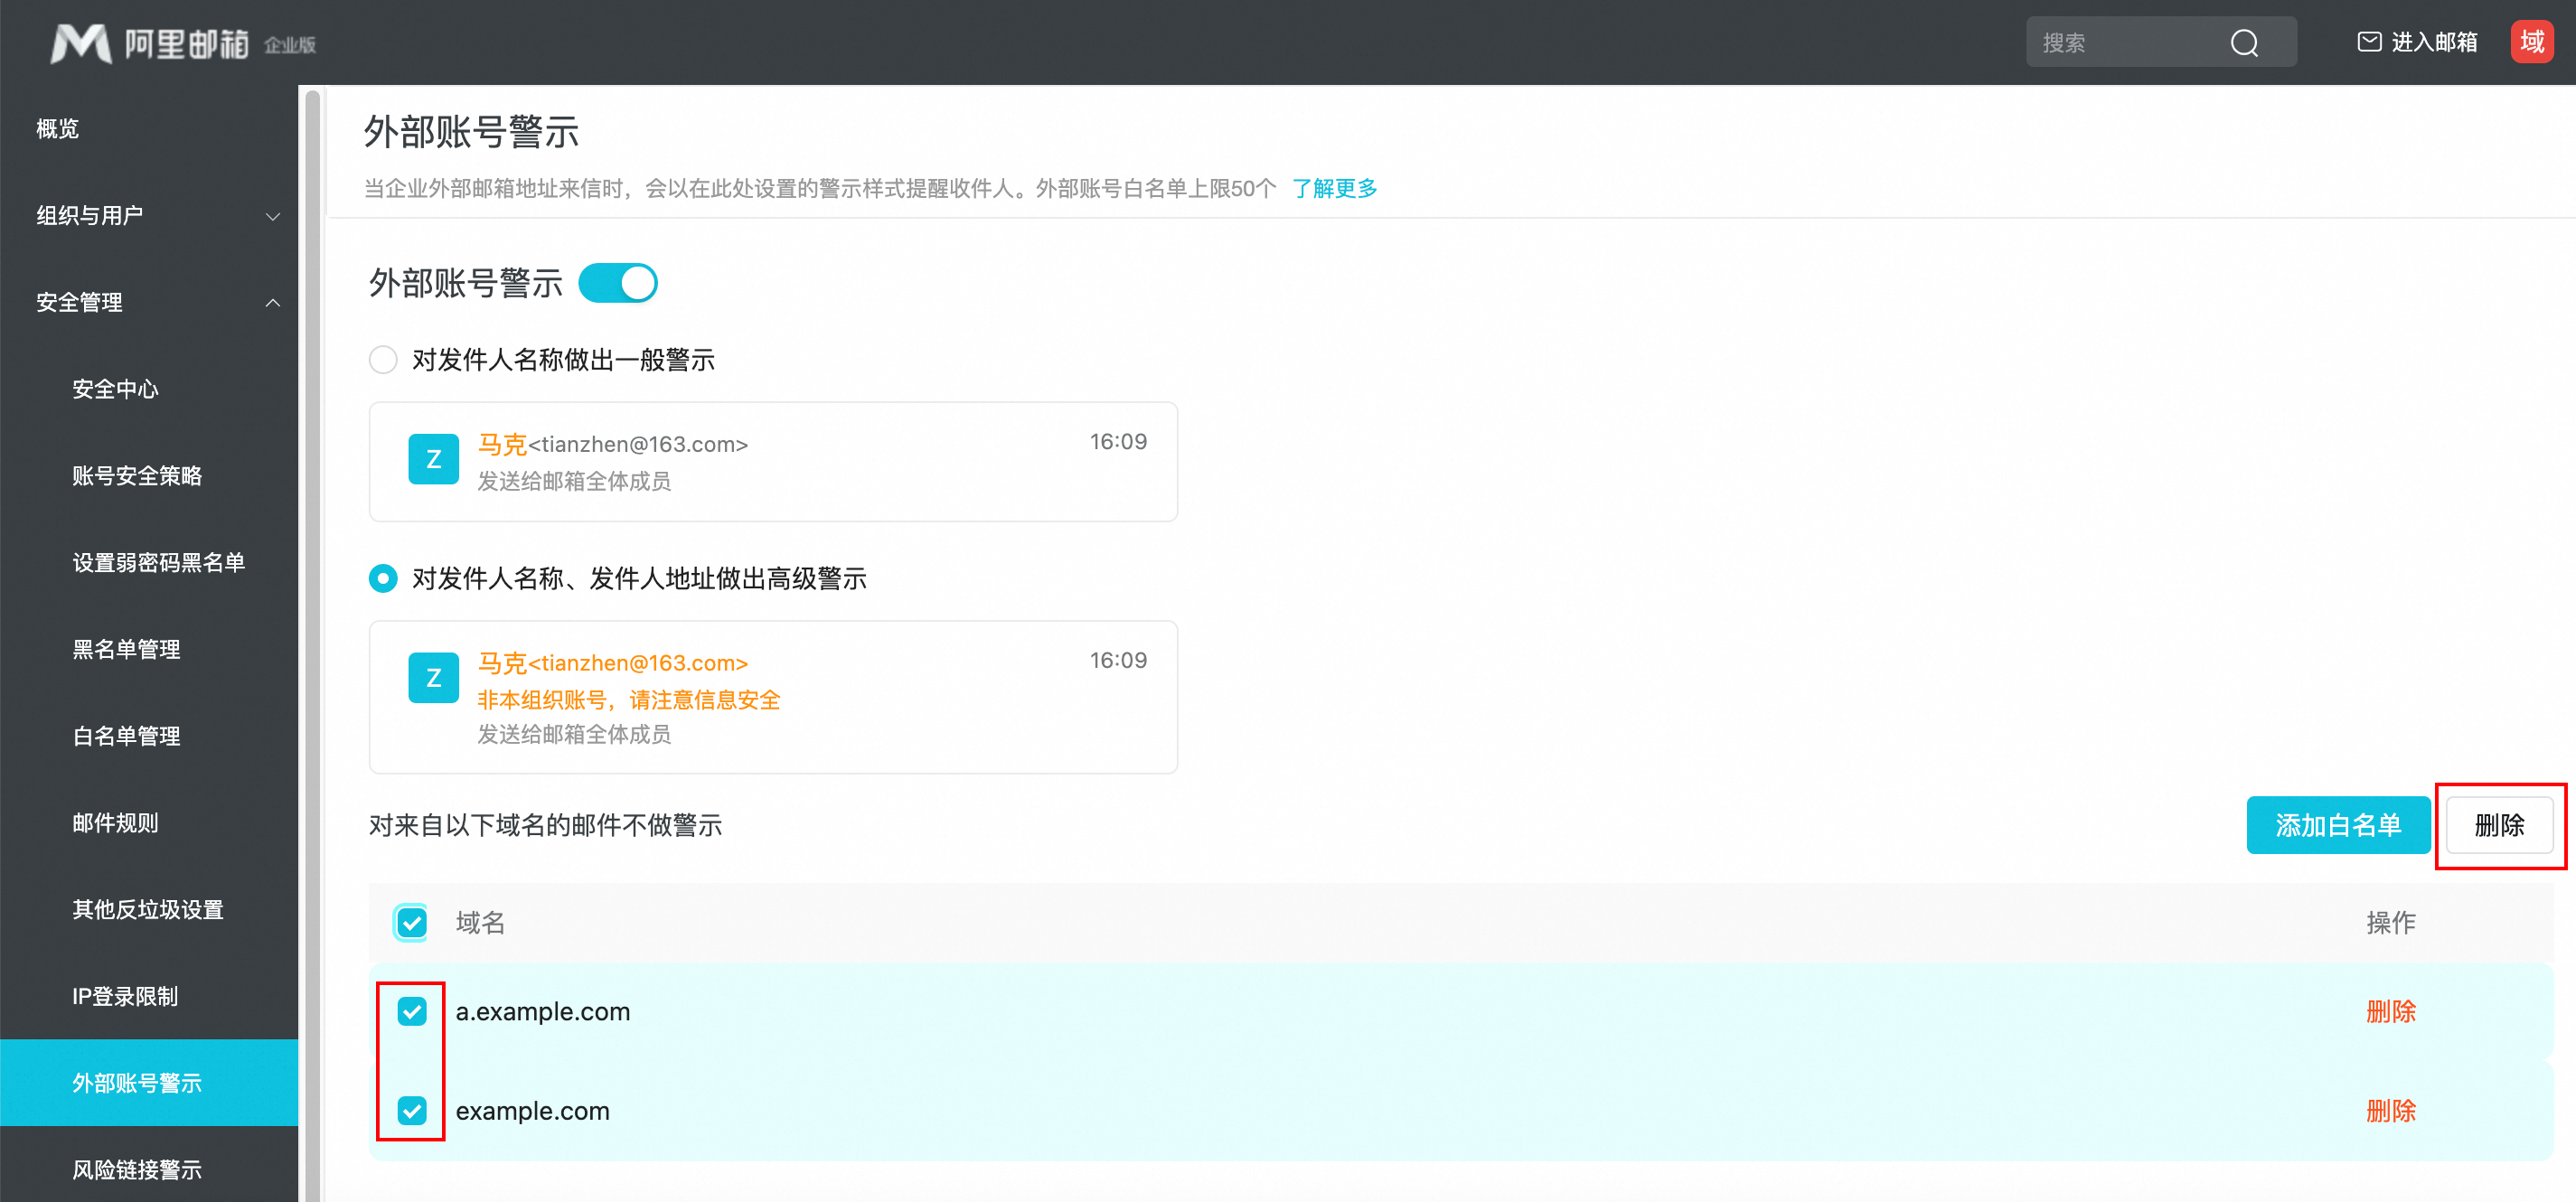Click the Z avatar in general warning preview
This screenshot has width=2576, height=1202.
[x=433, y=459]
